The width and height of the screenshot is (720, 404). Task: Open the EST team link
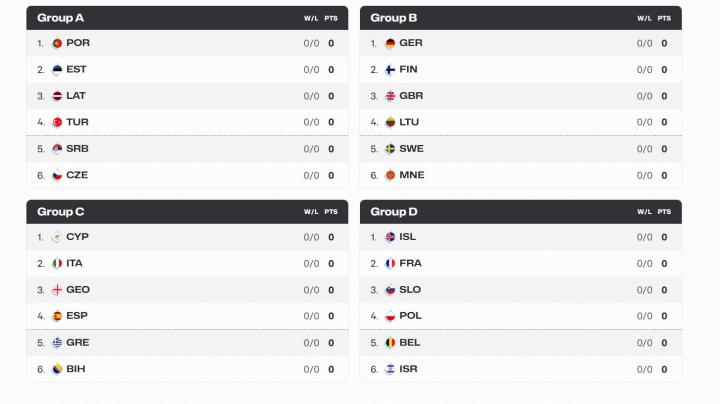click(76, 70)
